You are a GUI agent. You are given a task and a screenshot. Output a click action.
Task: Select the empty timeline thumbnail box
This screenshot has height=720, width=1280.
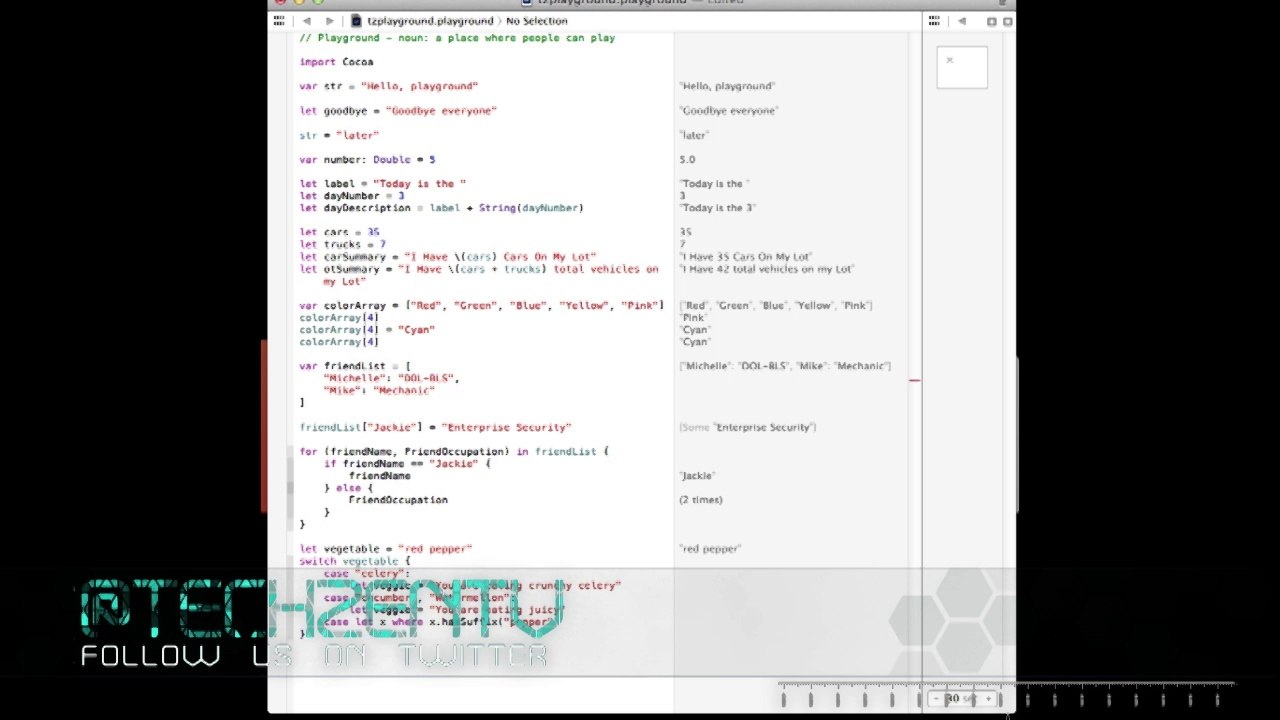click(962, 68)
